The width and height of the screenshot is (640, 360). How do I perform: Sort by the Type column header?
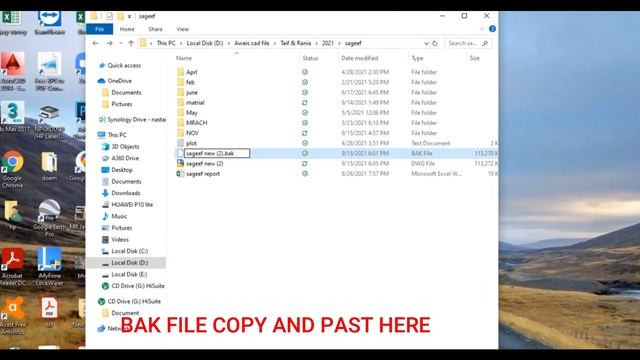[x=417, y=58]
